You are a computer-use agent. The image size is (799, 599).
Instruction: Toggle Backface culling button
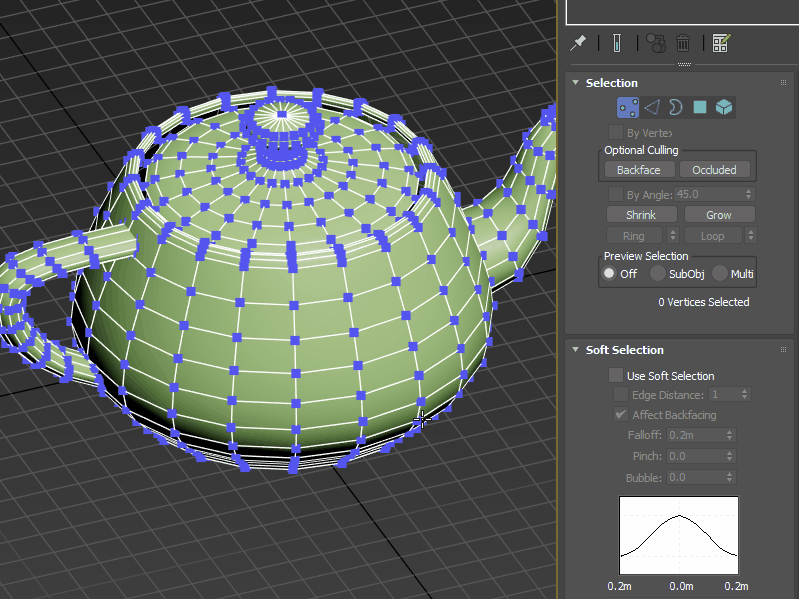pos(639,170)
